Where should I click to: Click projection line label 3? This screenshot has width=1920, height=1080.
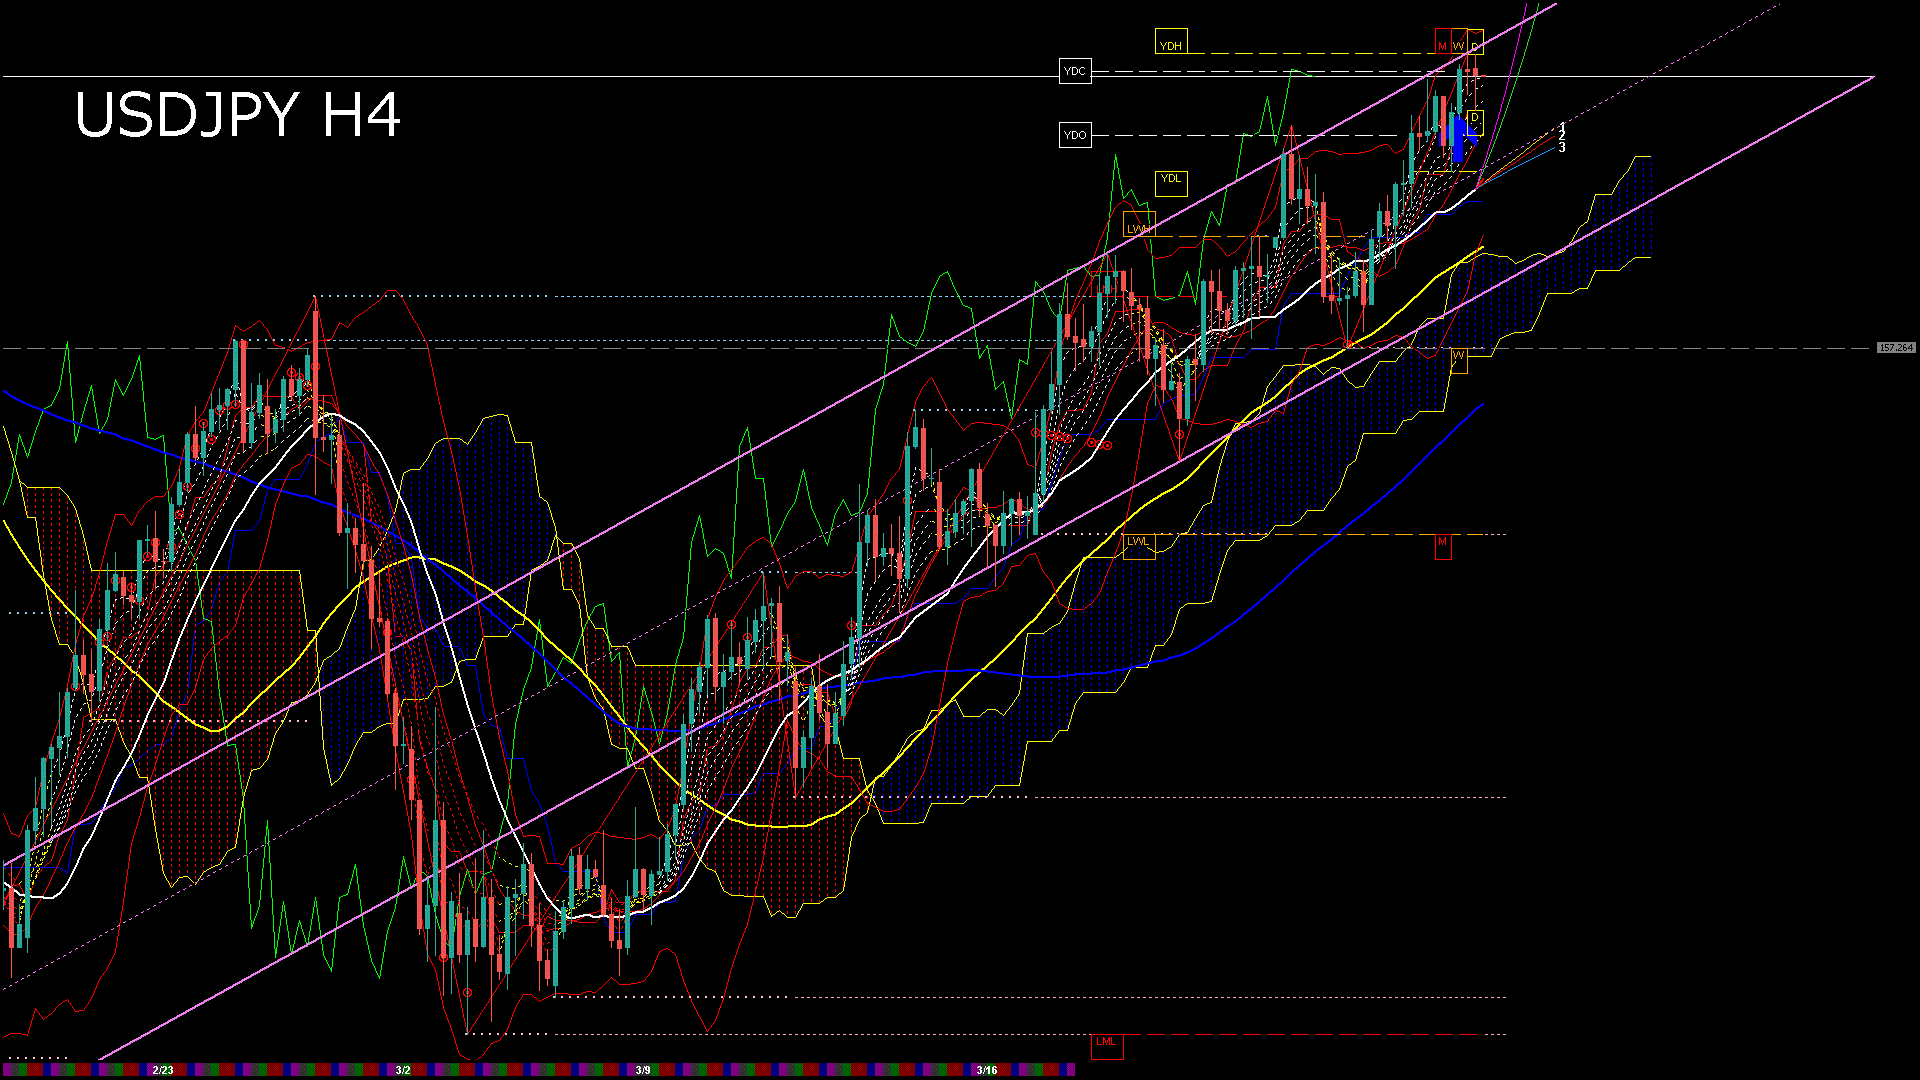[x=1562, y=148]
